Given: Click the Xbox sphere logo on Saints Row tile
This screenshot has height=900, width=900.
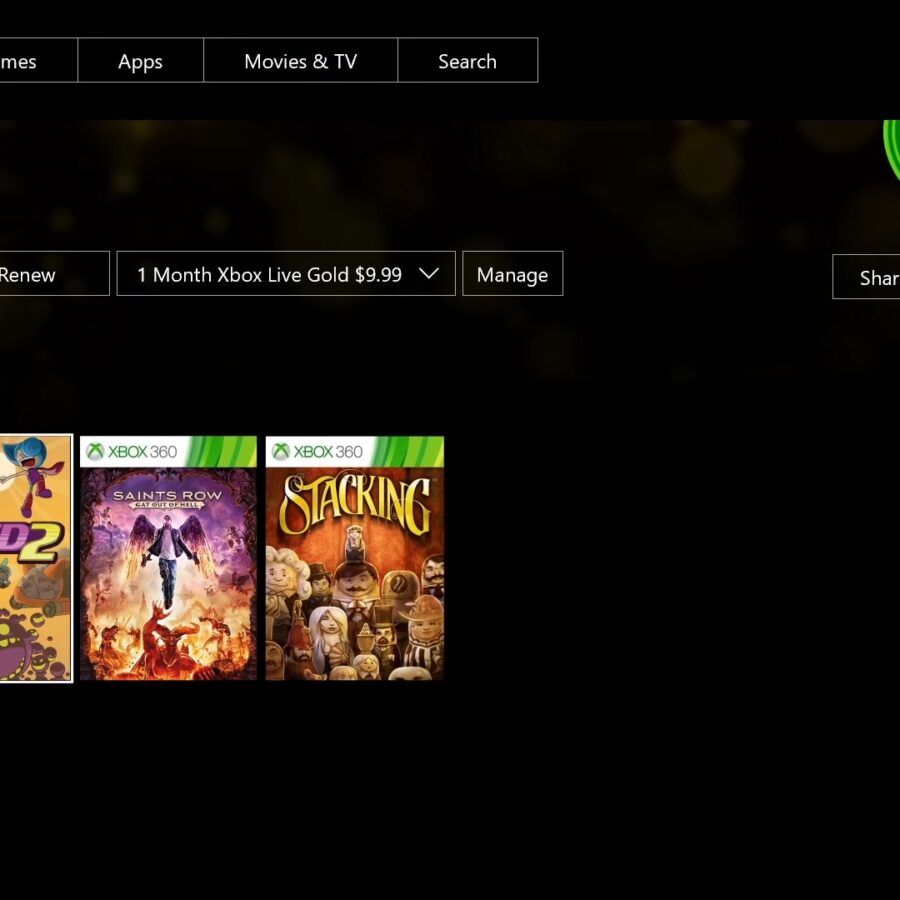Looking at the screenshot, I should (x=96, y=452).
